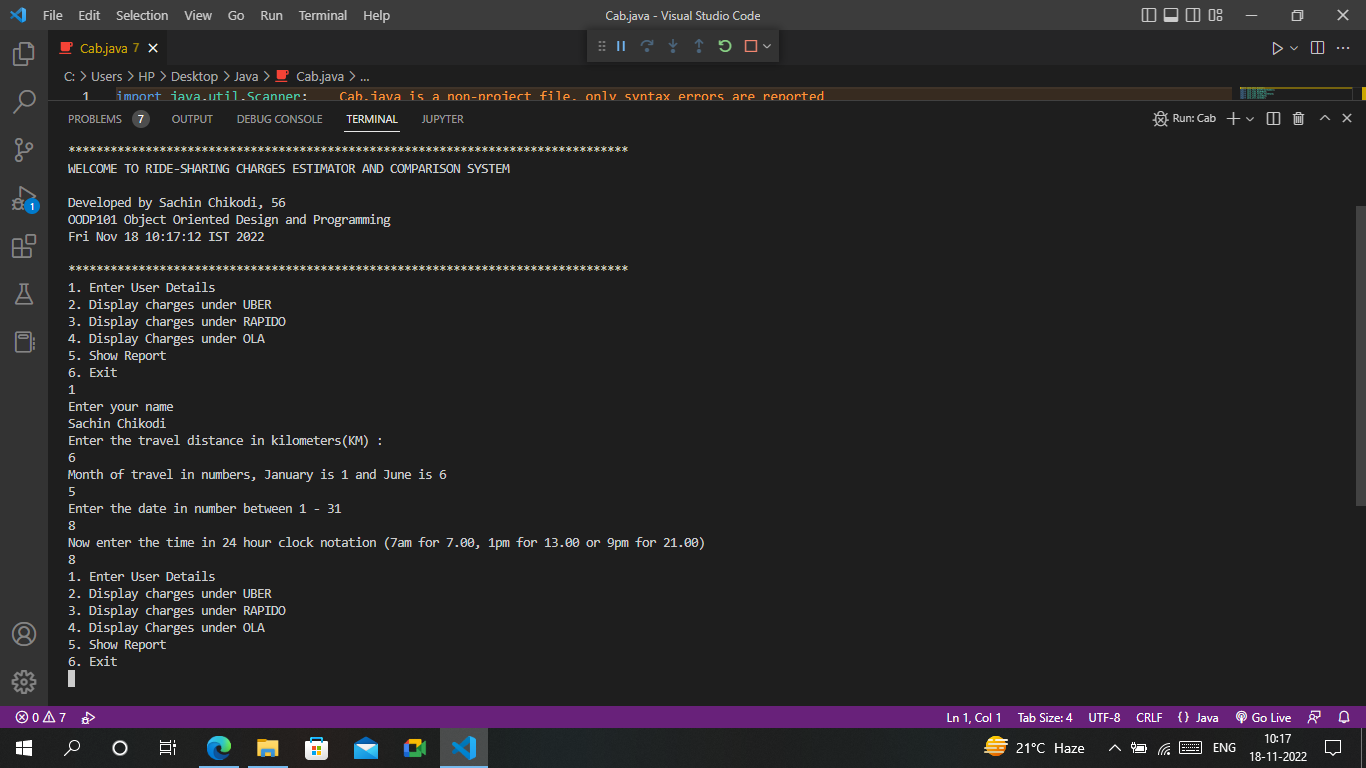The image size is (1366, 768).
Task: Open the run button dropdown arrow
Action: pos(1294,48)
